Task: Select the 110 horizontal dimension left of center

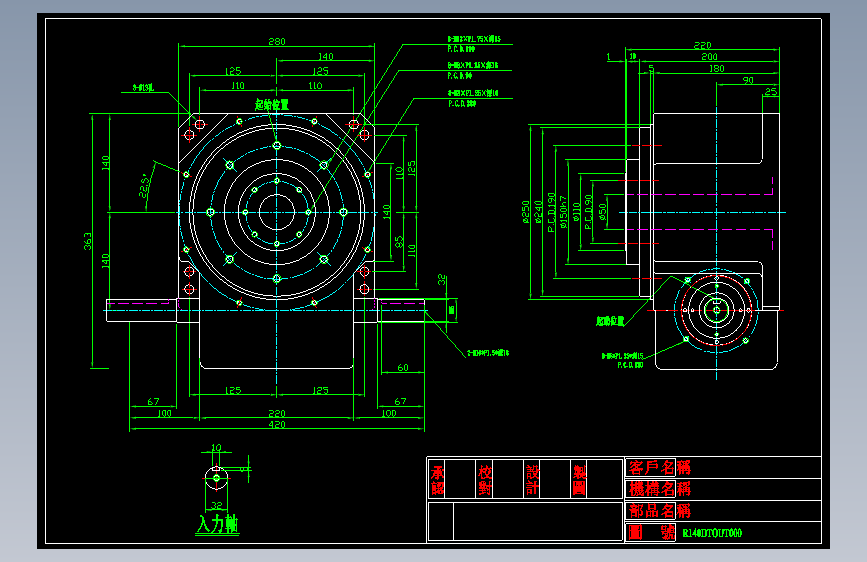Action: tap(238, 86)
